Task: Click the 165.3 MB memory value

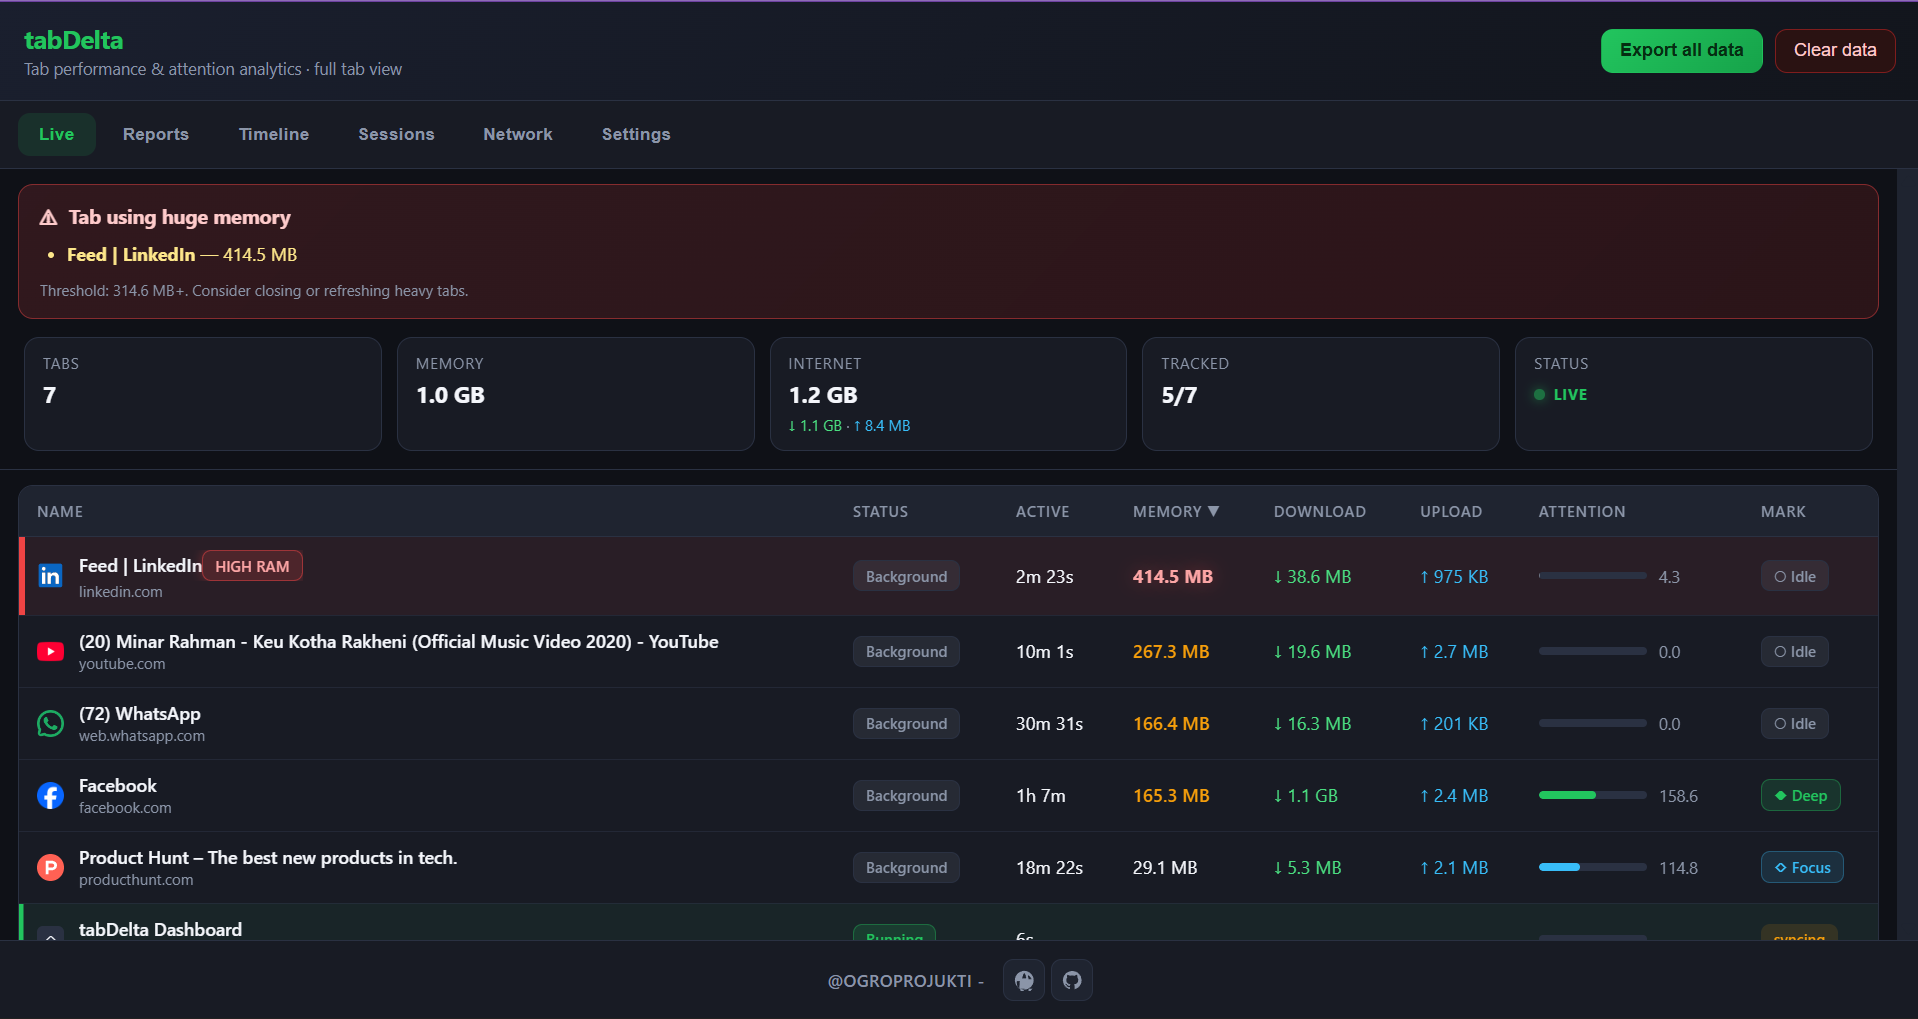Action: point(1171,796)
